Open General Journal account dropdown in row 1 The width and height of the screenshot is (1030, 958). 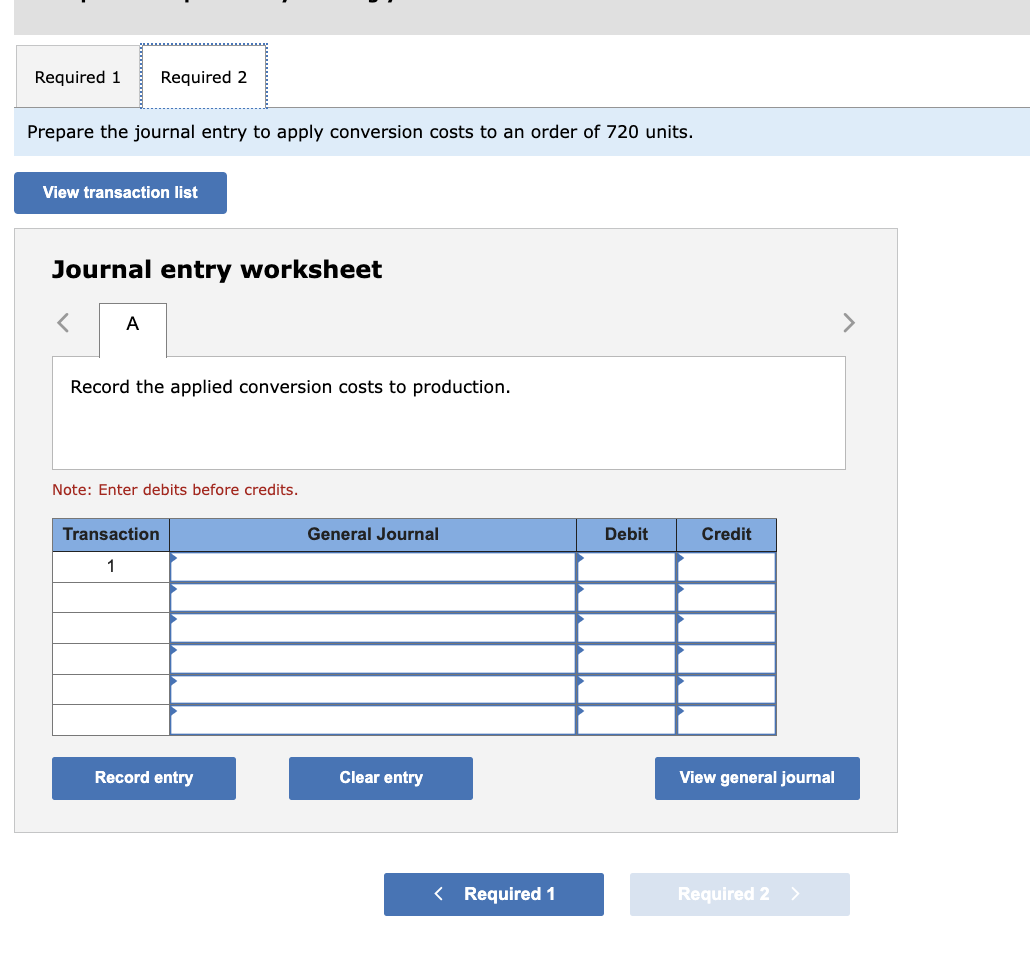(x=373, y=567)
